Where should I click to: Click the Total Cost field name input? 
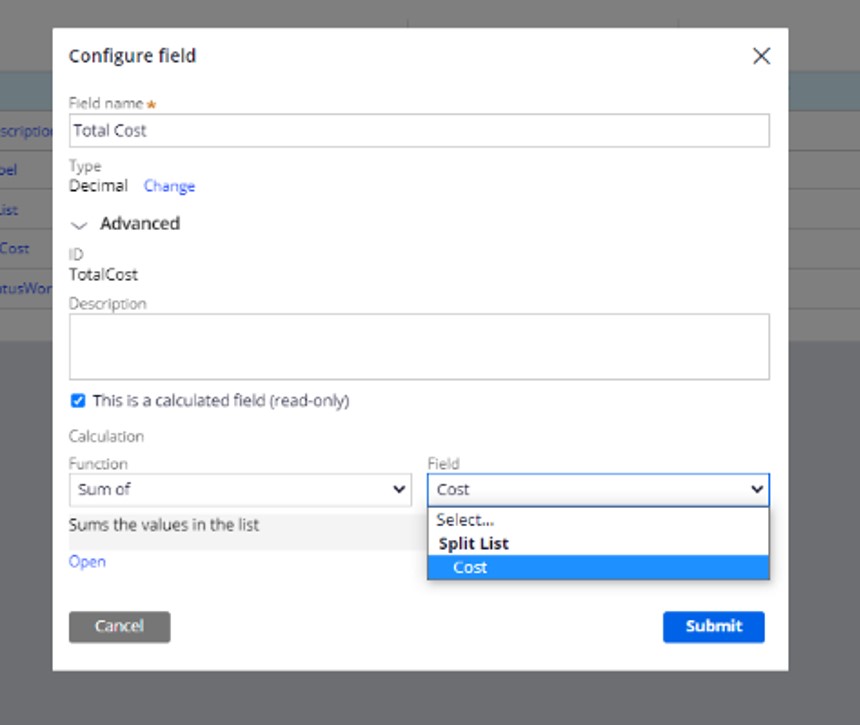420,130
